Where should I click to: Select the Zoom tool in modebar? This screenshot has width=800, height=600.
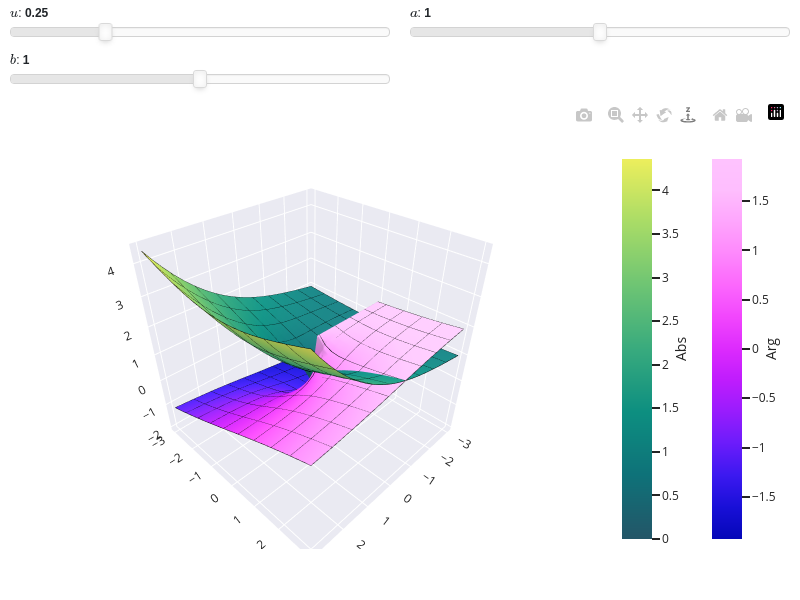[615, 115]
